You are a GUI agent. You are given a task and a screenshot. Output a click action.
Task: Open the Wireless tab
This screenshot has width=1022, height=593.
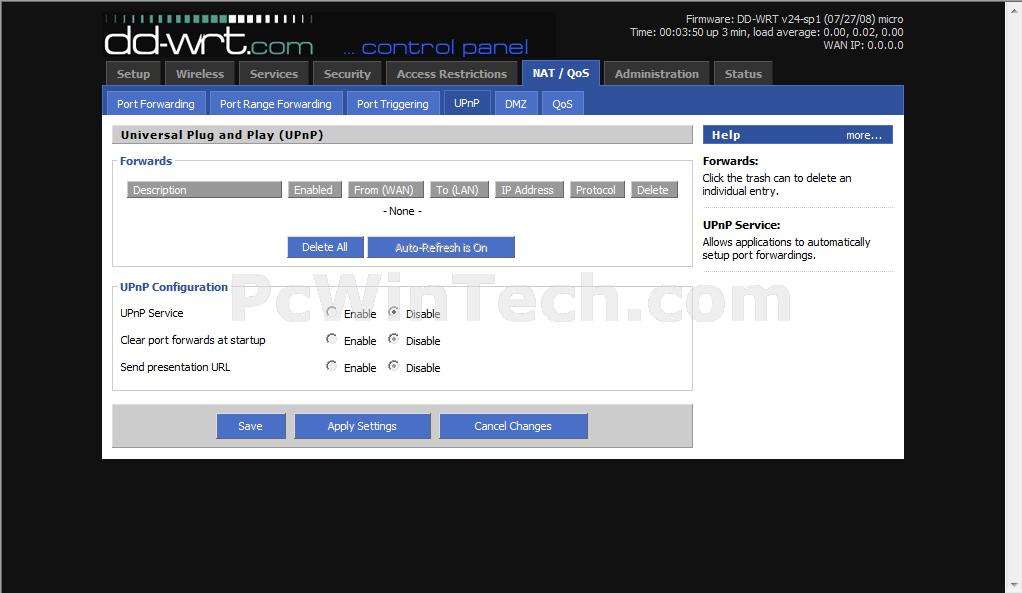[199, 74]
